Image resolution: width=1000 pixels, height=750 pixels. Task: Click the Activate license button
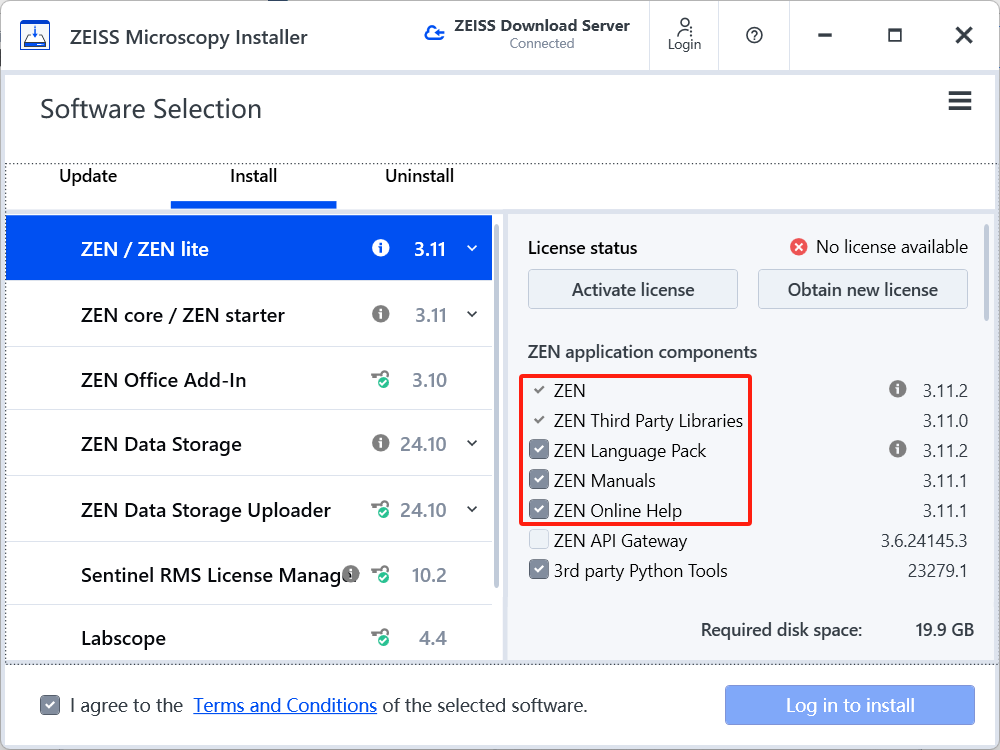point(633,290)
